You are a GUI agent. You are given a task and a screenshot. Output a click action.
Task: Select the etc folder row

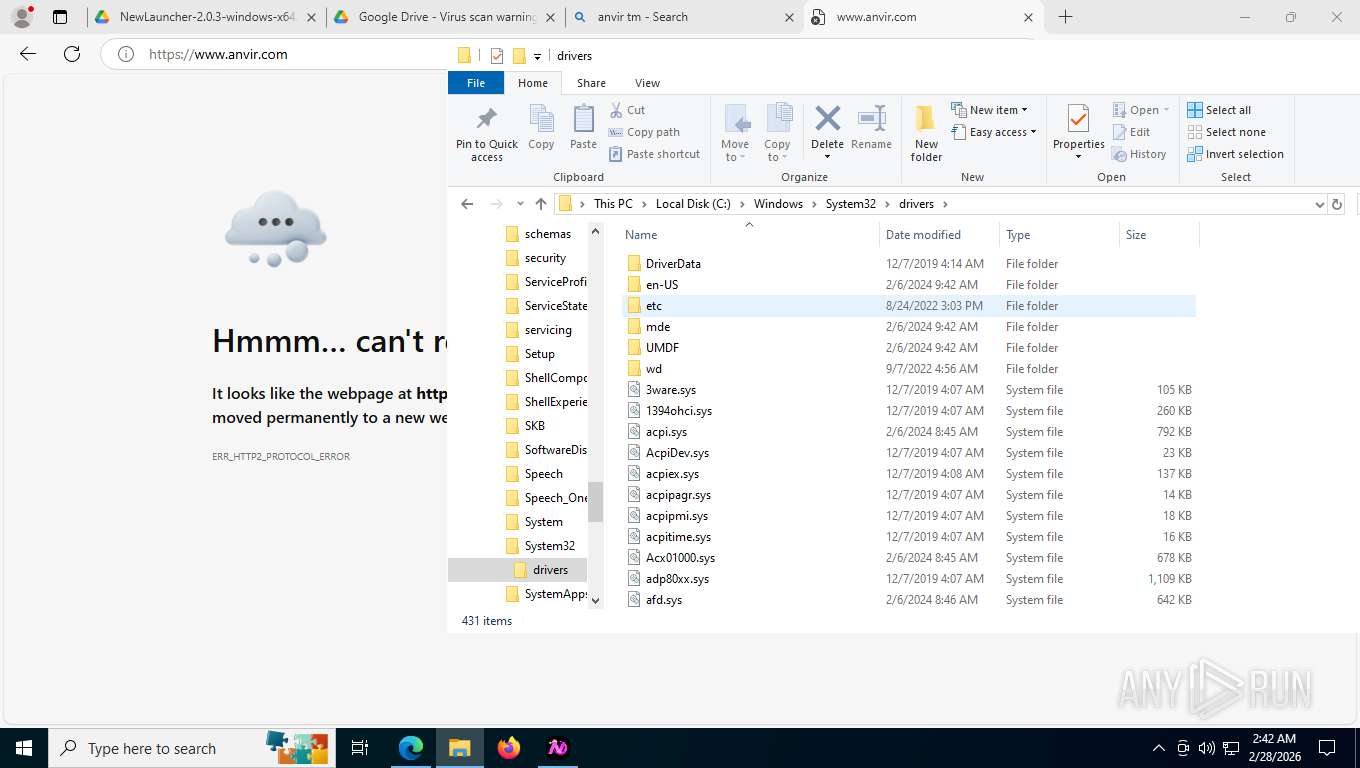coord(909,306)
